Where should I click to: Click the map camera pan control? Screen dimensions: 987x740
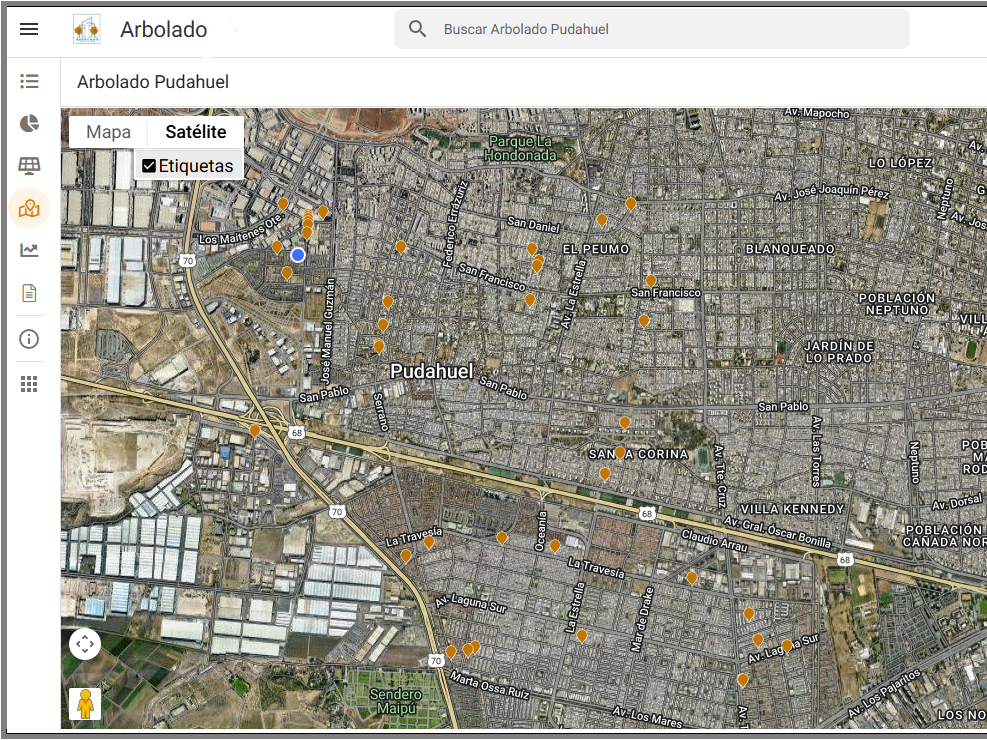click(x=85, y=644)
